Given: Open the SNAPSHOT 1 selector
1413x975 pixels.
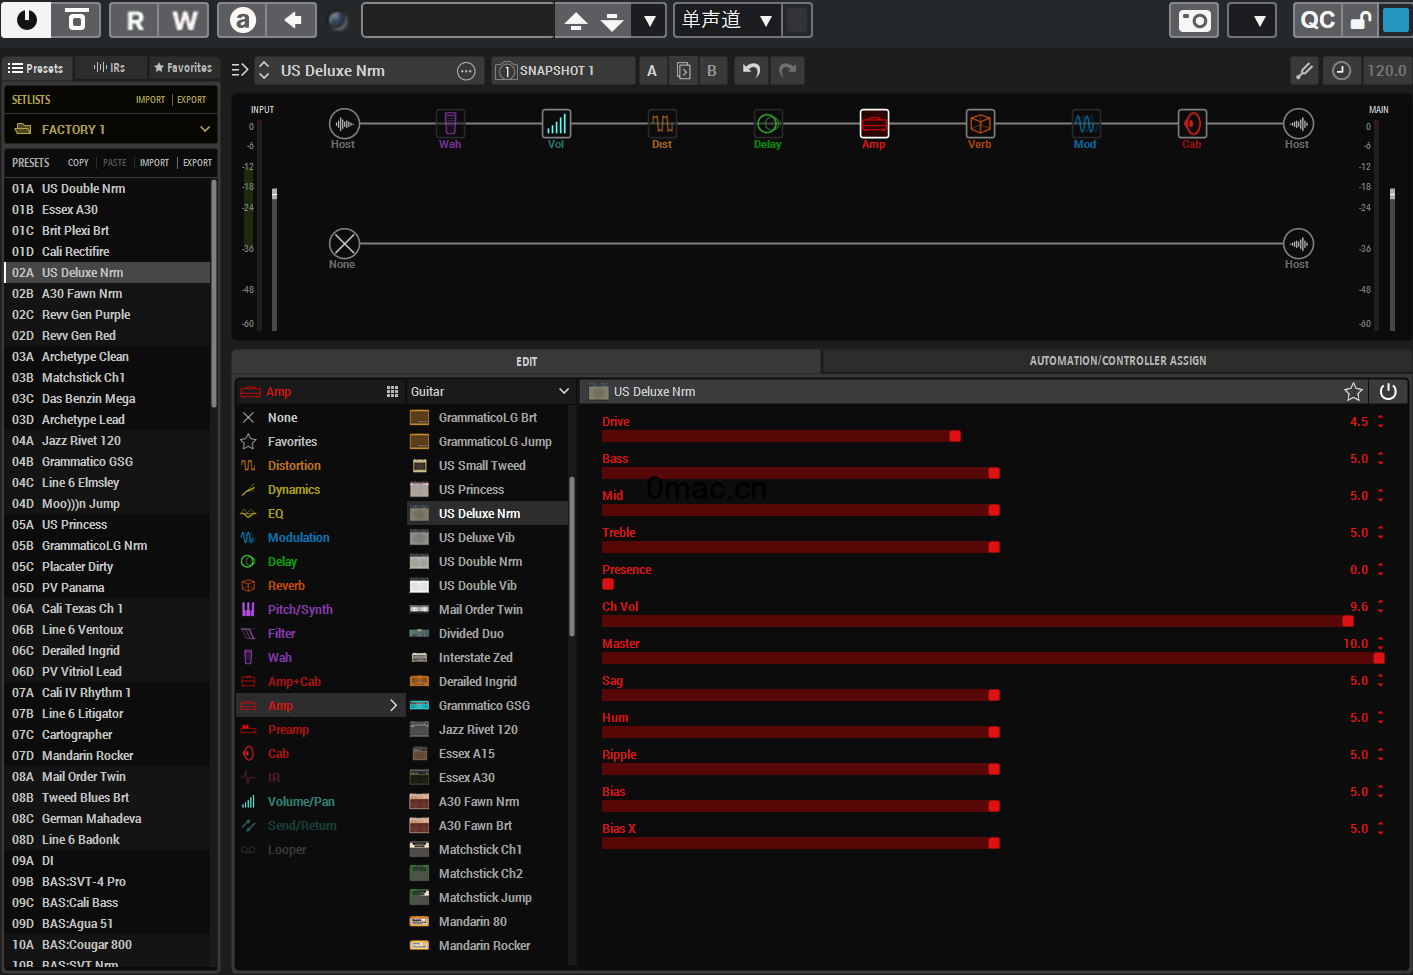Looking at the screenshot, I should coord(563,70).
